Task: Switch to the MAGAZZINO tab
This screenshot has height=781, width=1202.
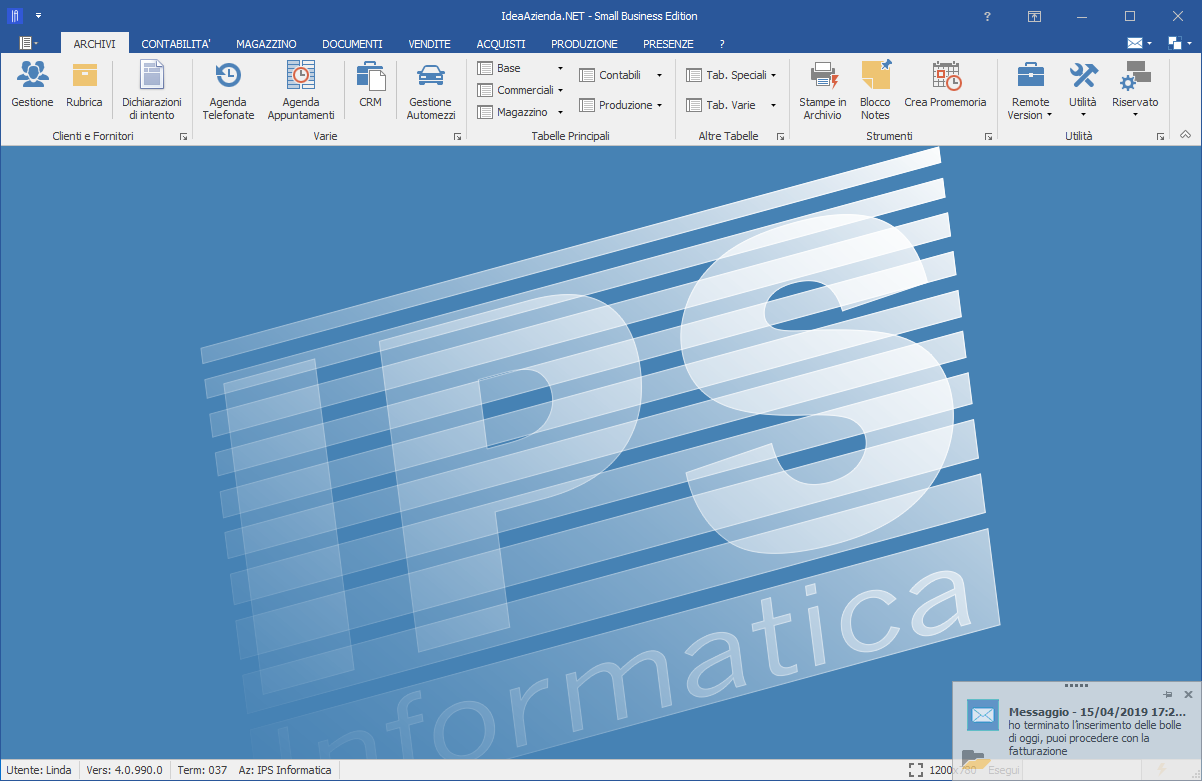Action: 266,44
